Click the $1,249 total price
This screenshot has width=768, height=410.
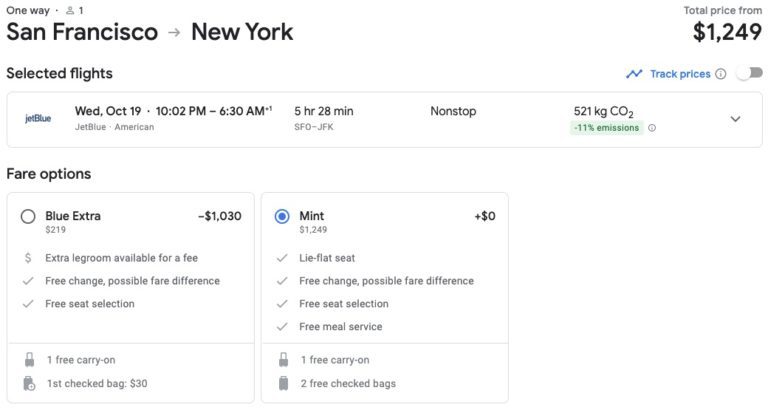[727, 32]
